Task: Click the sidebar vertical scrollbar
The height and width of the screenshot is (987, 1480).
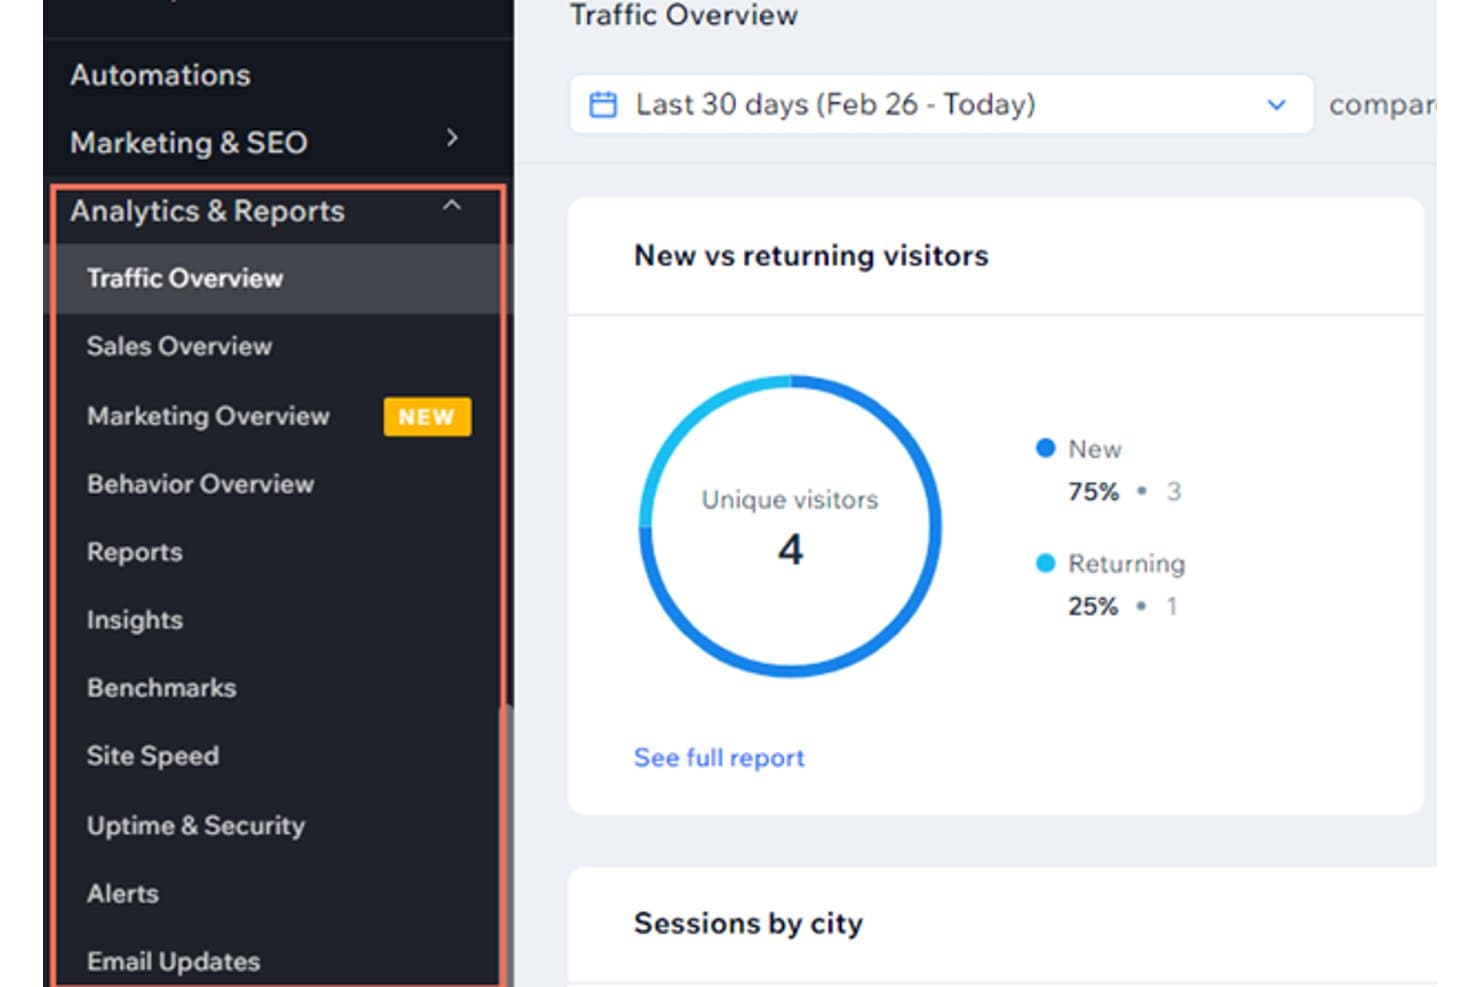Action: point(506,845)
